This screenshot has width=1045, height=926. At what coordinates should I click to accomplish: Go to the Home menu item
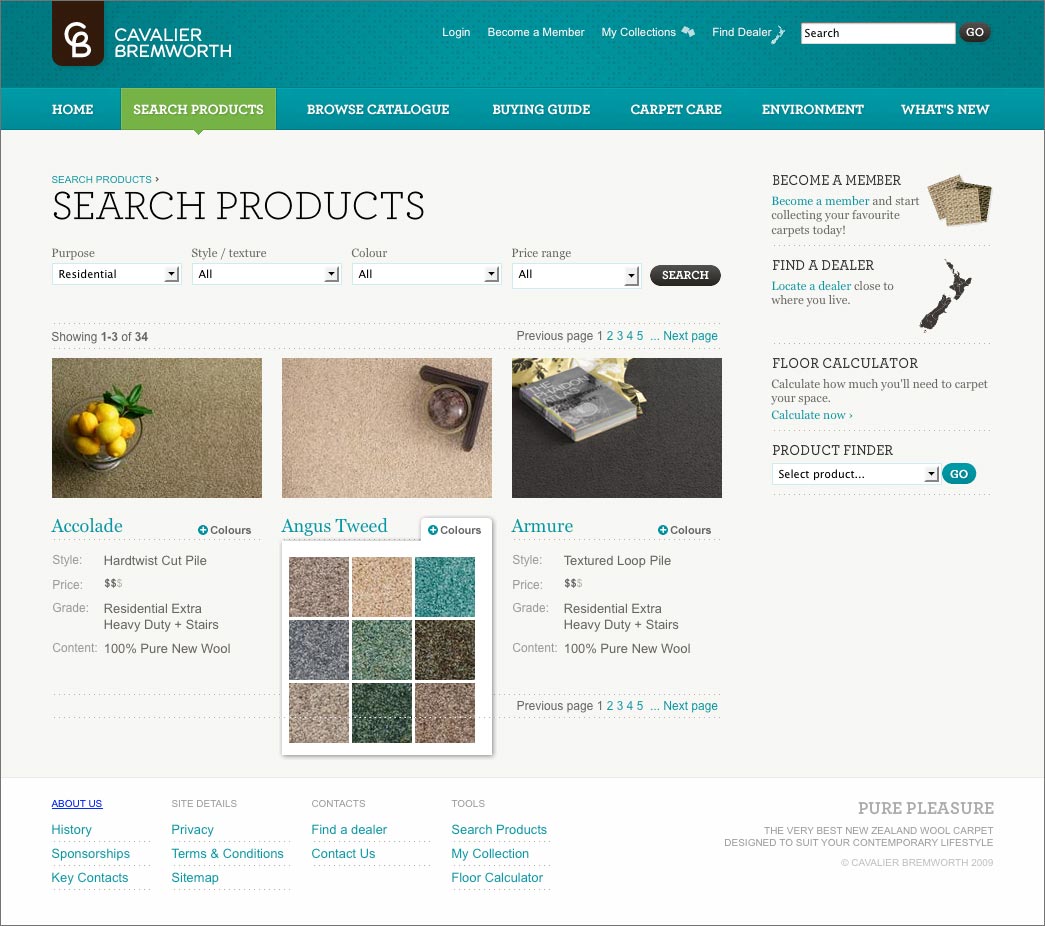(73, 109)
